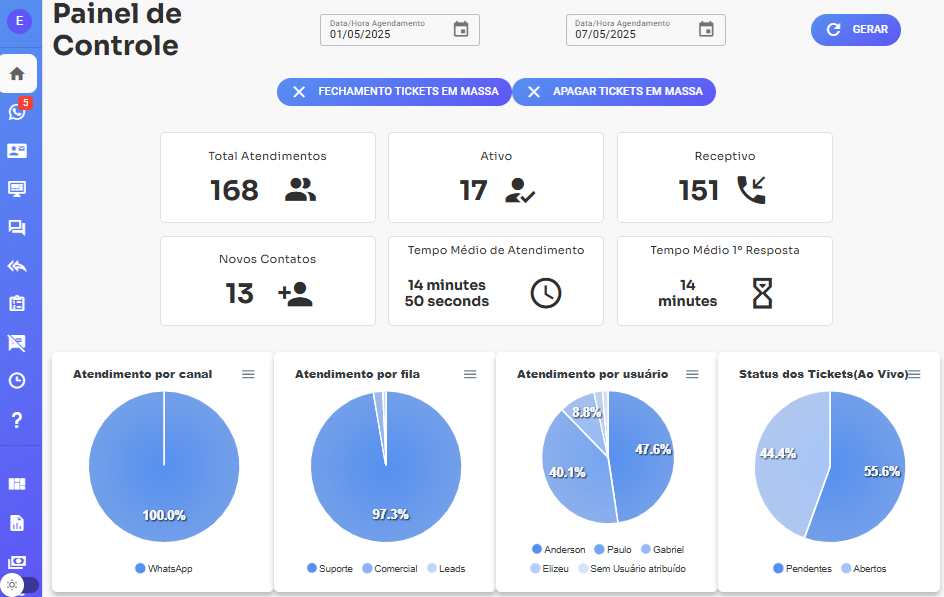Open the chat bubbles icon in the sidebar
The width and height of the screenshot is (944, 597).
coord(19,227)
